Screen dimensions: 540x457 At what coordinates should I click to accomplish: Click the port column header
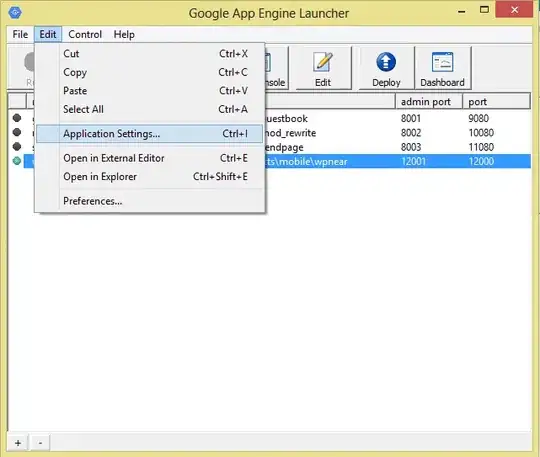click(x=496, y=102)
